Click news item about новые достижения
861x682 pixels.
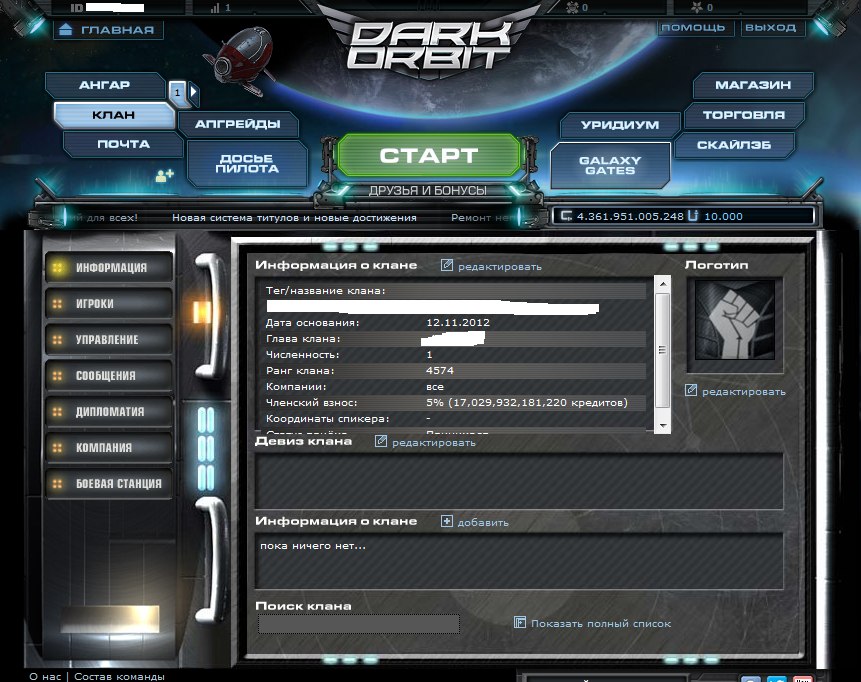pyautogui.click(x=294, y=218)
